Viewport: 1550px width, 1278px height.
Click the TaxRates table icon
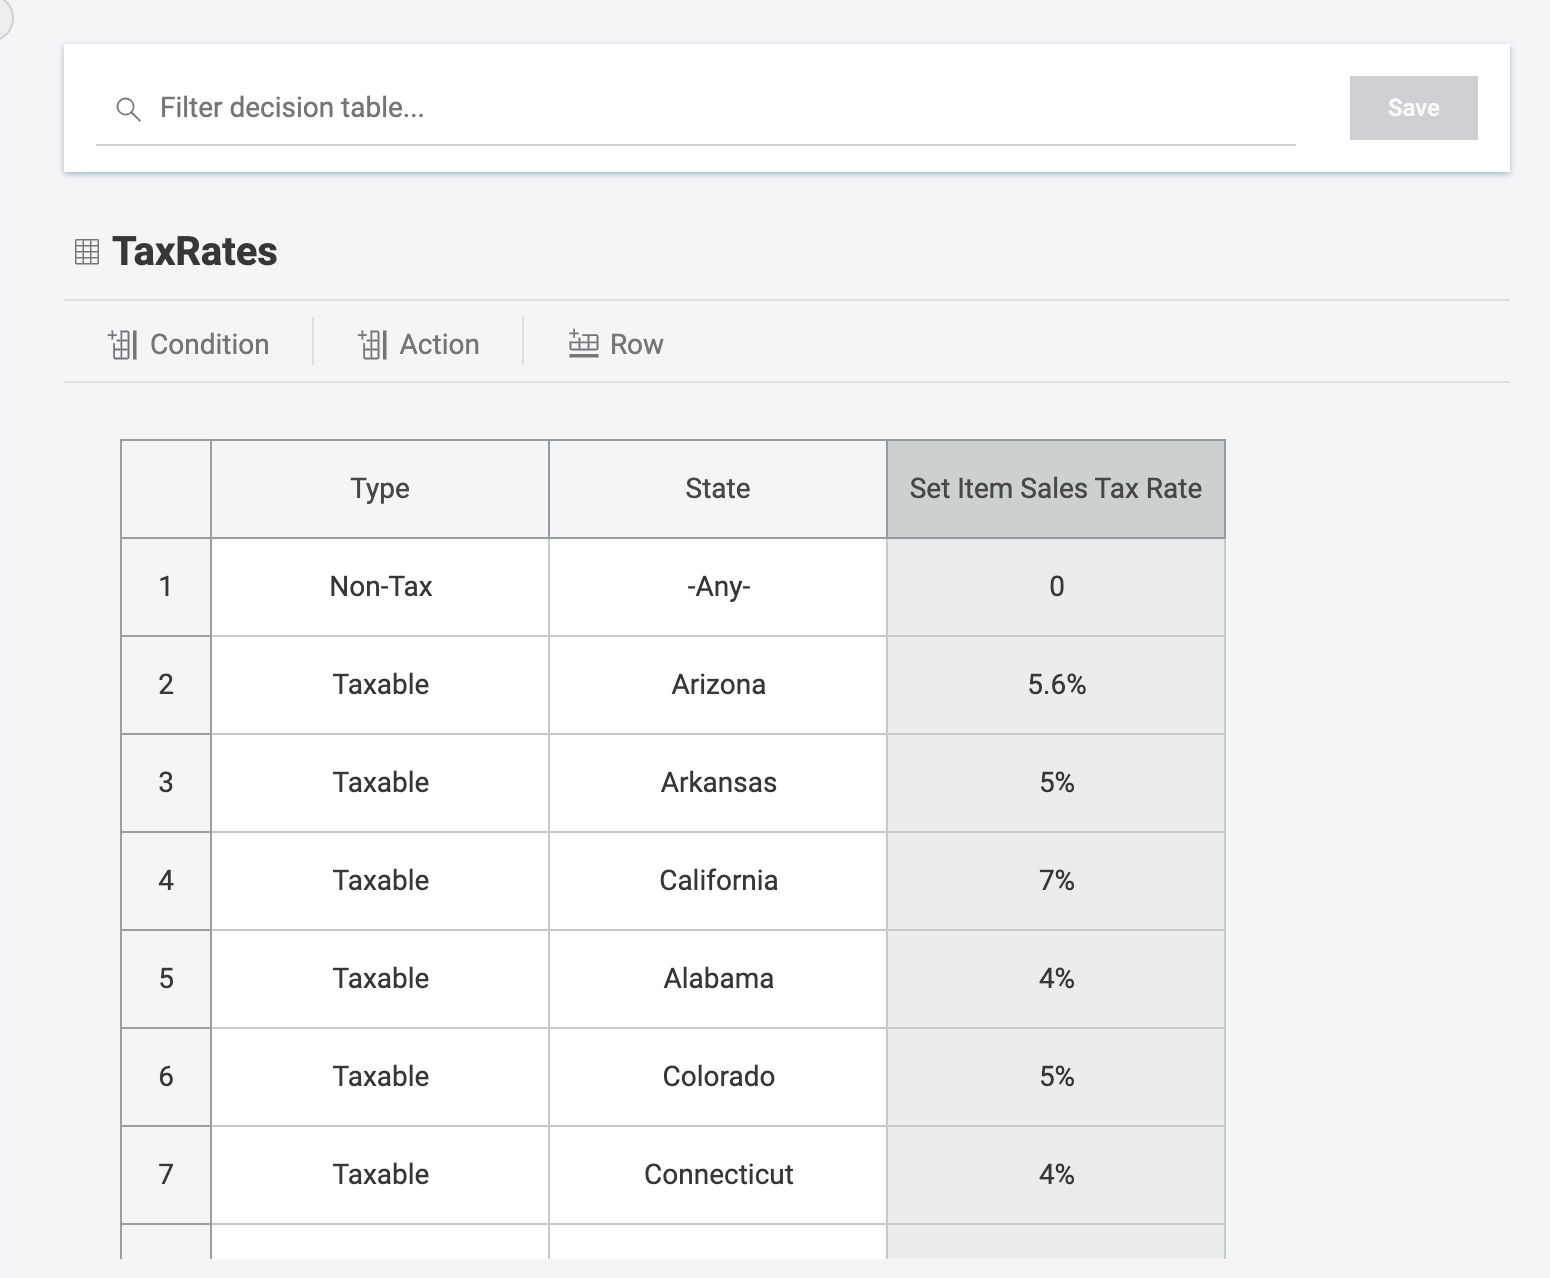[x=87, y=252]
